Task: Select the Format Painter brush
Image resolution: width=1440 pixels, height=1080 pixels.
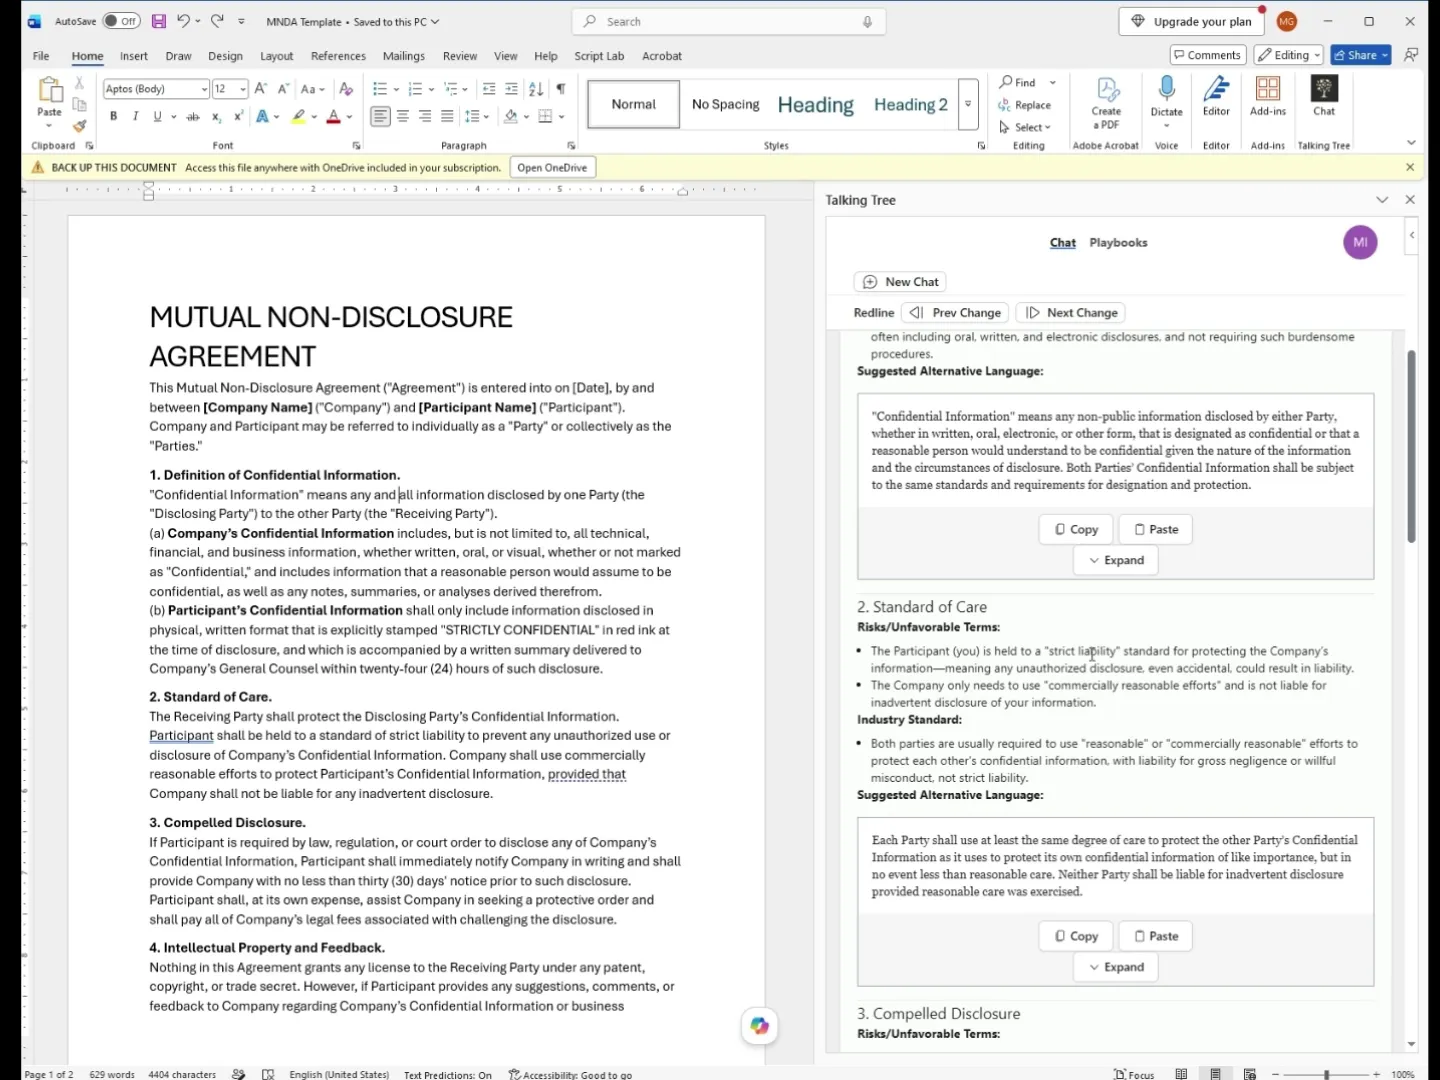Action: (x=79, y=126)
